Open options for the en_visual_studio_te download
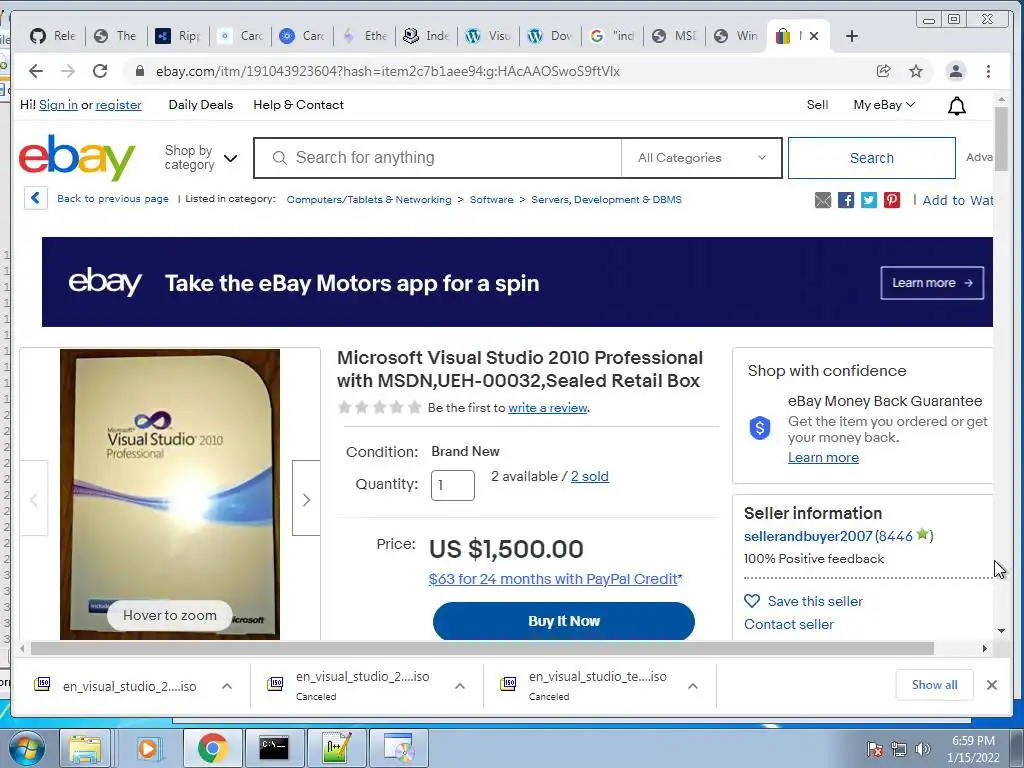Screen dimensions: 1024x768 [693, 686]
